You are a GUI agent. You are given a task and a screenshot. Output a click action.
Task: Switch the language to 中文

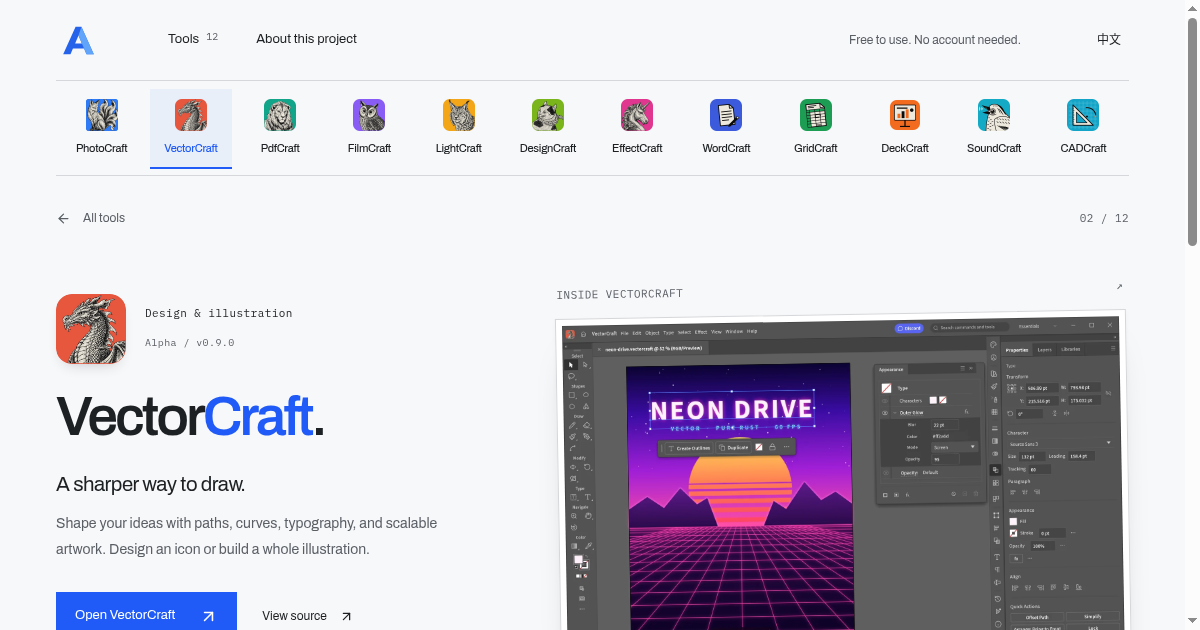point(1109,40)
